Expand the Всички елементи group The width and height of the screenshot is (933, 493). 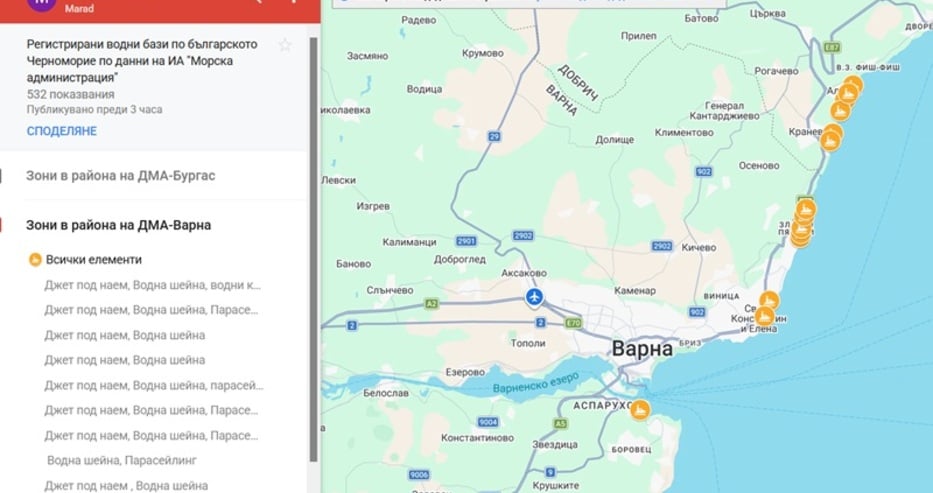94,259
